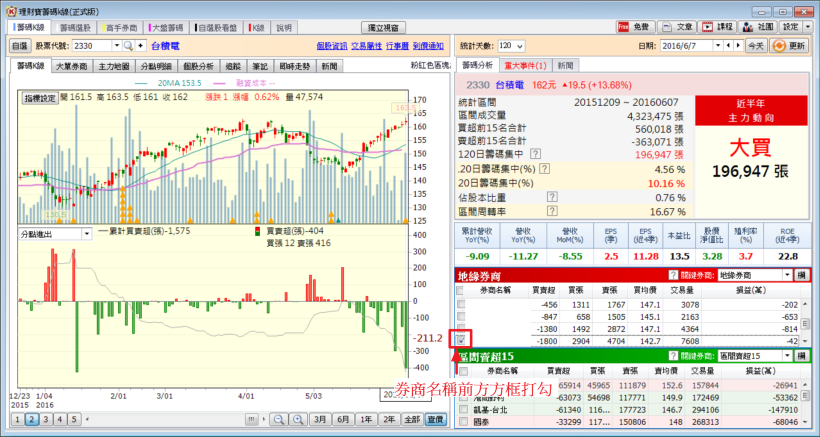Check the box for row with -456
Screen dimensions: 820x437
[x=461, y=305]
